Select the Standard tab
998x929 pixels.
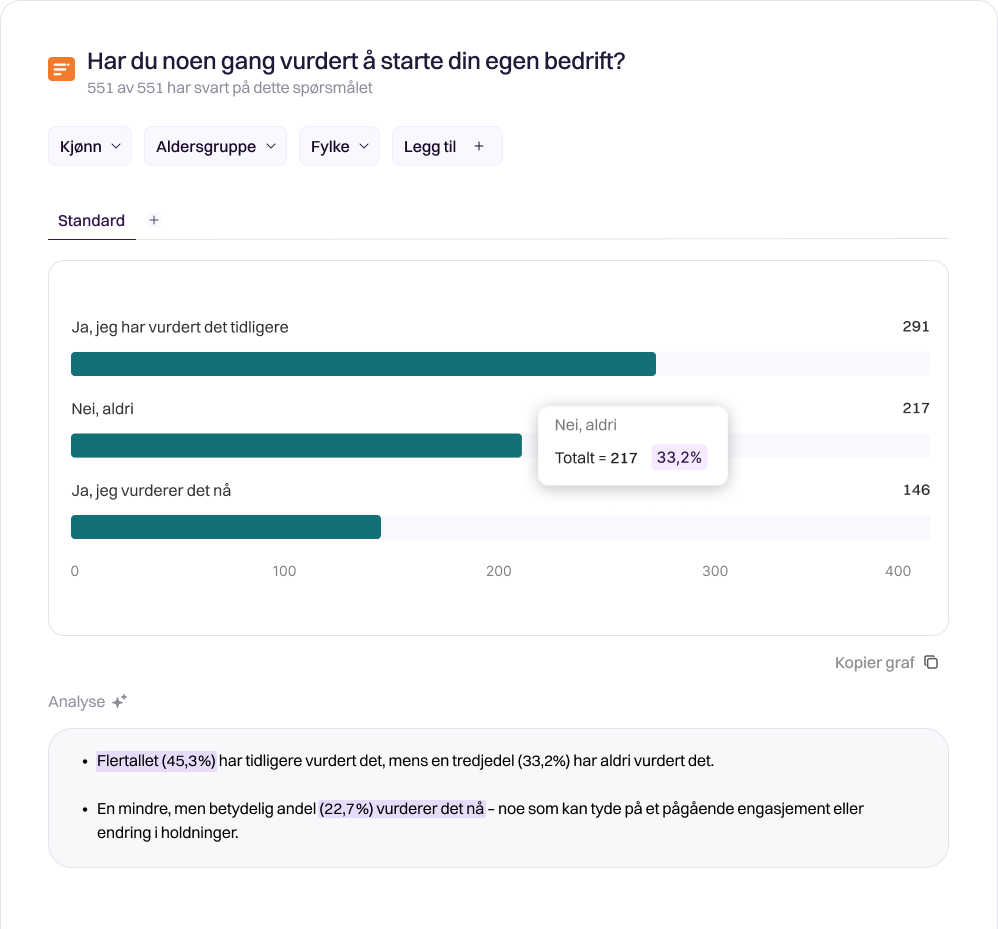(x=91, y=220)
